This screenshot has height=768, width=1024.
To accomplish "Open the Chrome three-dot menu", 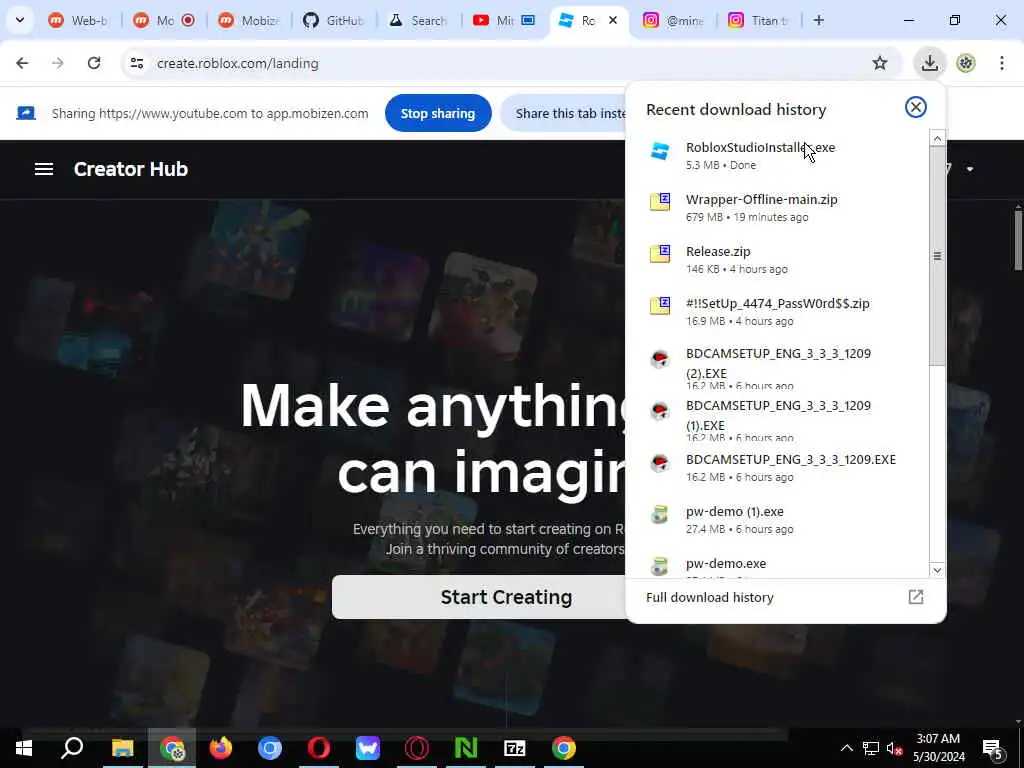I will click(1001, 63).
